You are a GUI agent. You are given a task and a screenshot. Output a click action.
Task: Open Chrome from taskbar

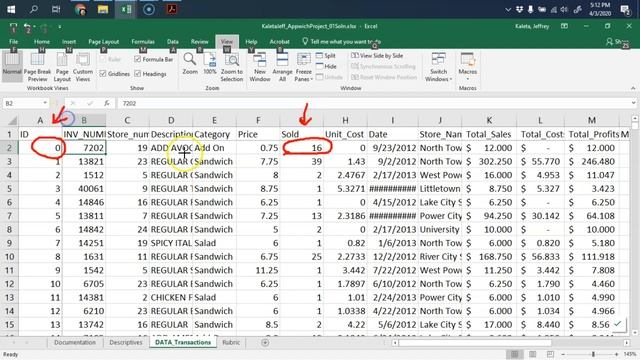click(x=80, y=9)
